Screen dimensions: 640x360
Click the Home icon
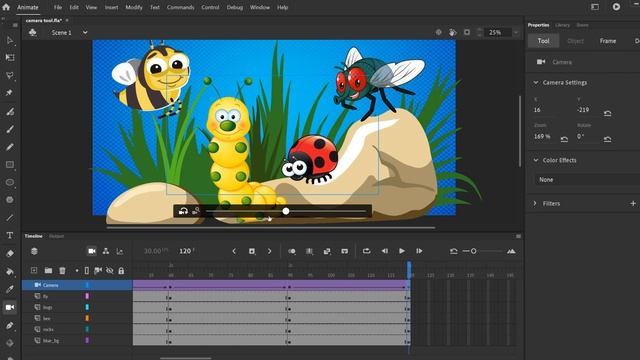coord(6,7)
